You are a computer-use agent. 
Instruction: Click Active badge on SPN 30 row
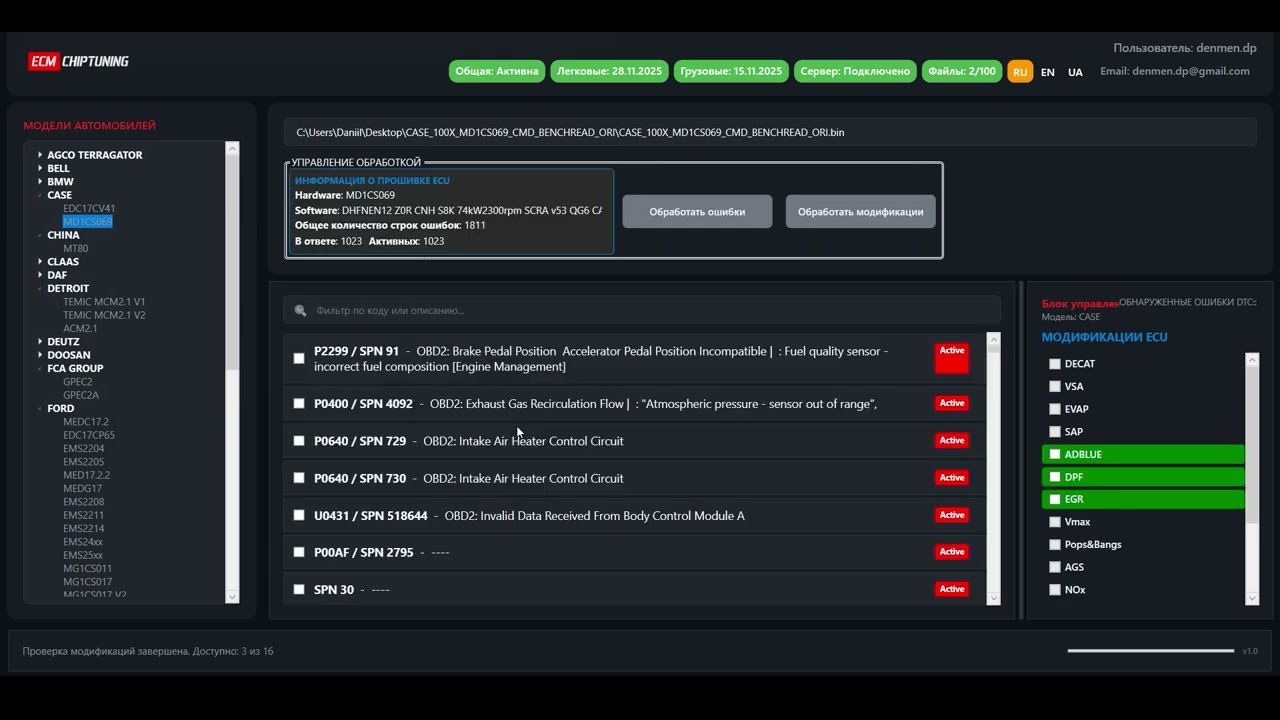coord(952,589)
